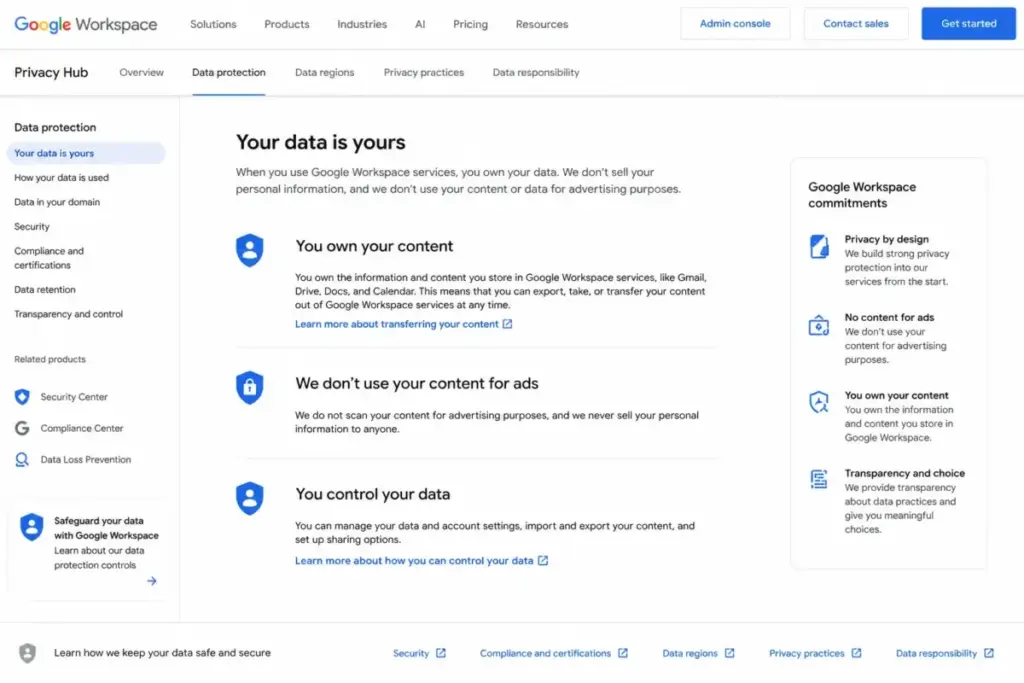Click the Compliance Center G icon
Image resolution: width=1024 pixels, height=683 pixels.
click(22, 428)
